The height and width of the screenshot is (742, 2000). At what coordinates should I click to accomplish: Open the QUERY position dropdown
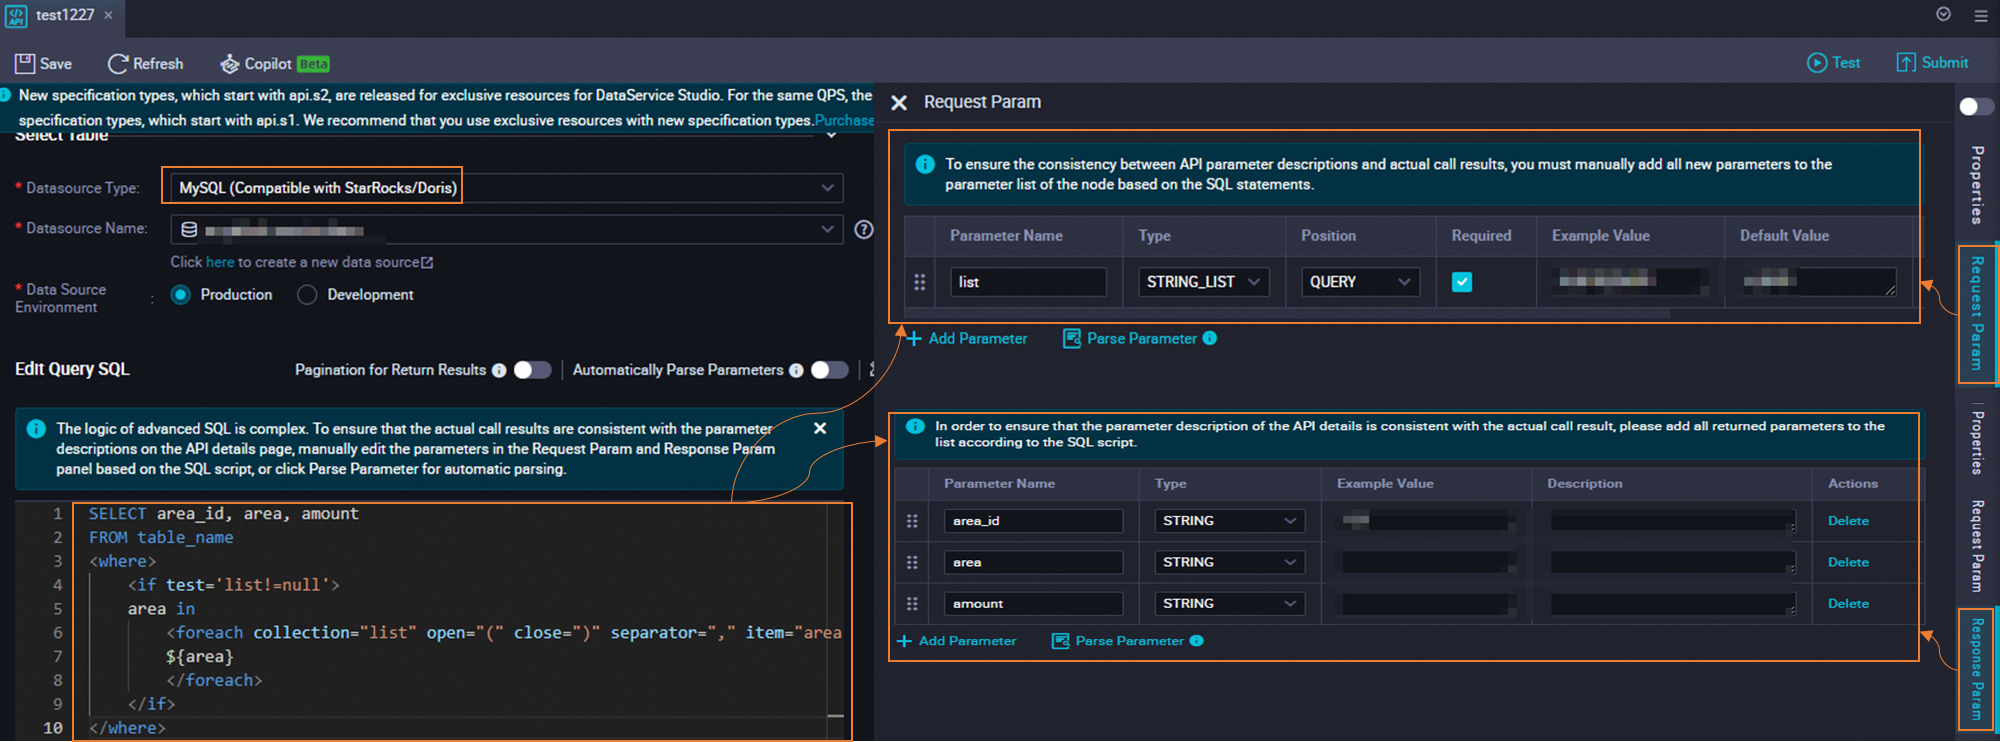tap(1359, 282)
